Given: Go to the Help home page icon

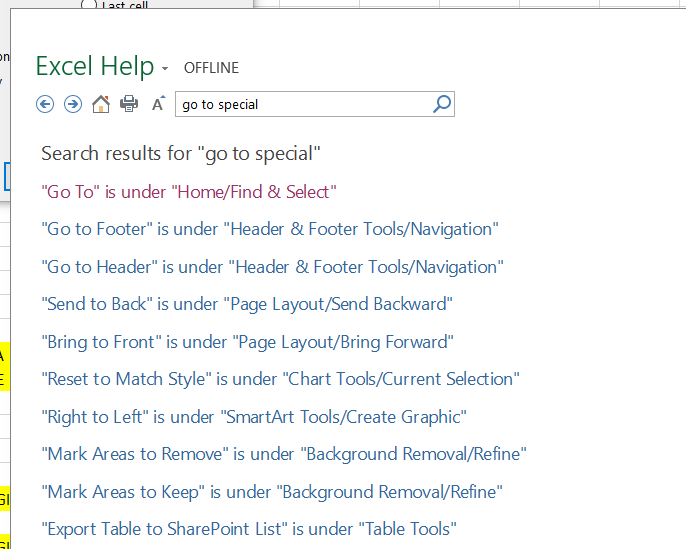Looking at the screenshot, I should [x=101, y=104].
